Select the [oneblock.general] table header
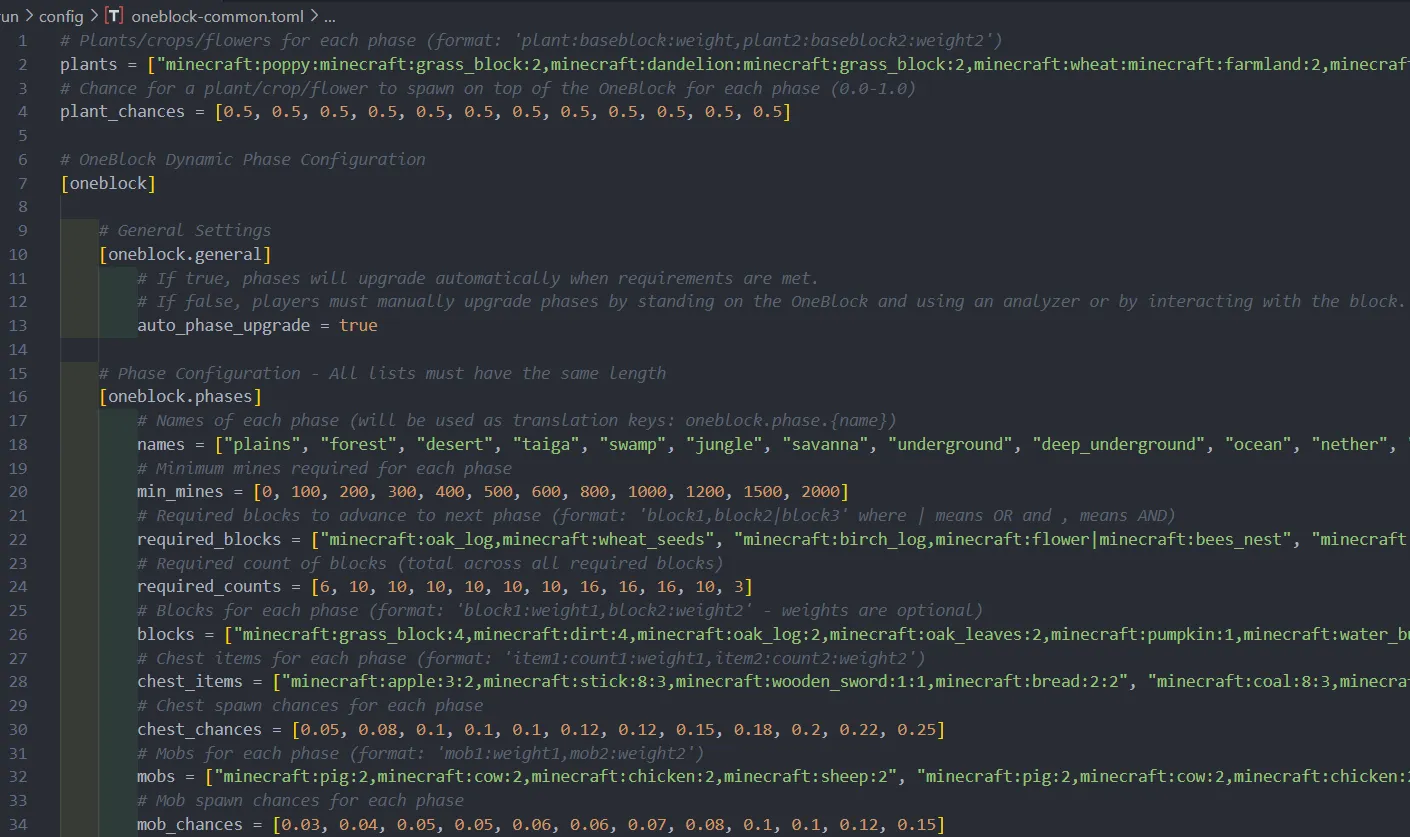1410x837 pixels. click(x=185, y=254)
